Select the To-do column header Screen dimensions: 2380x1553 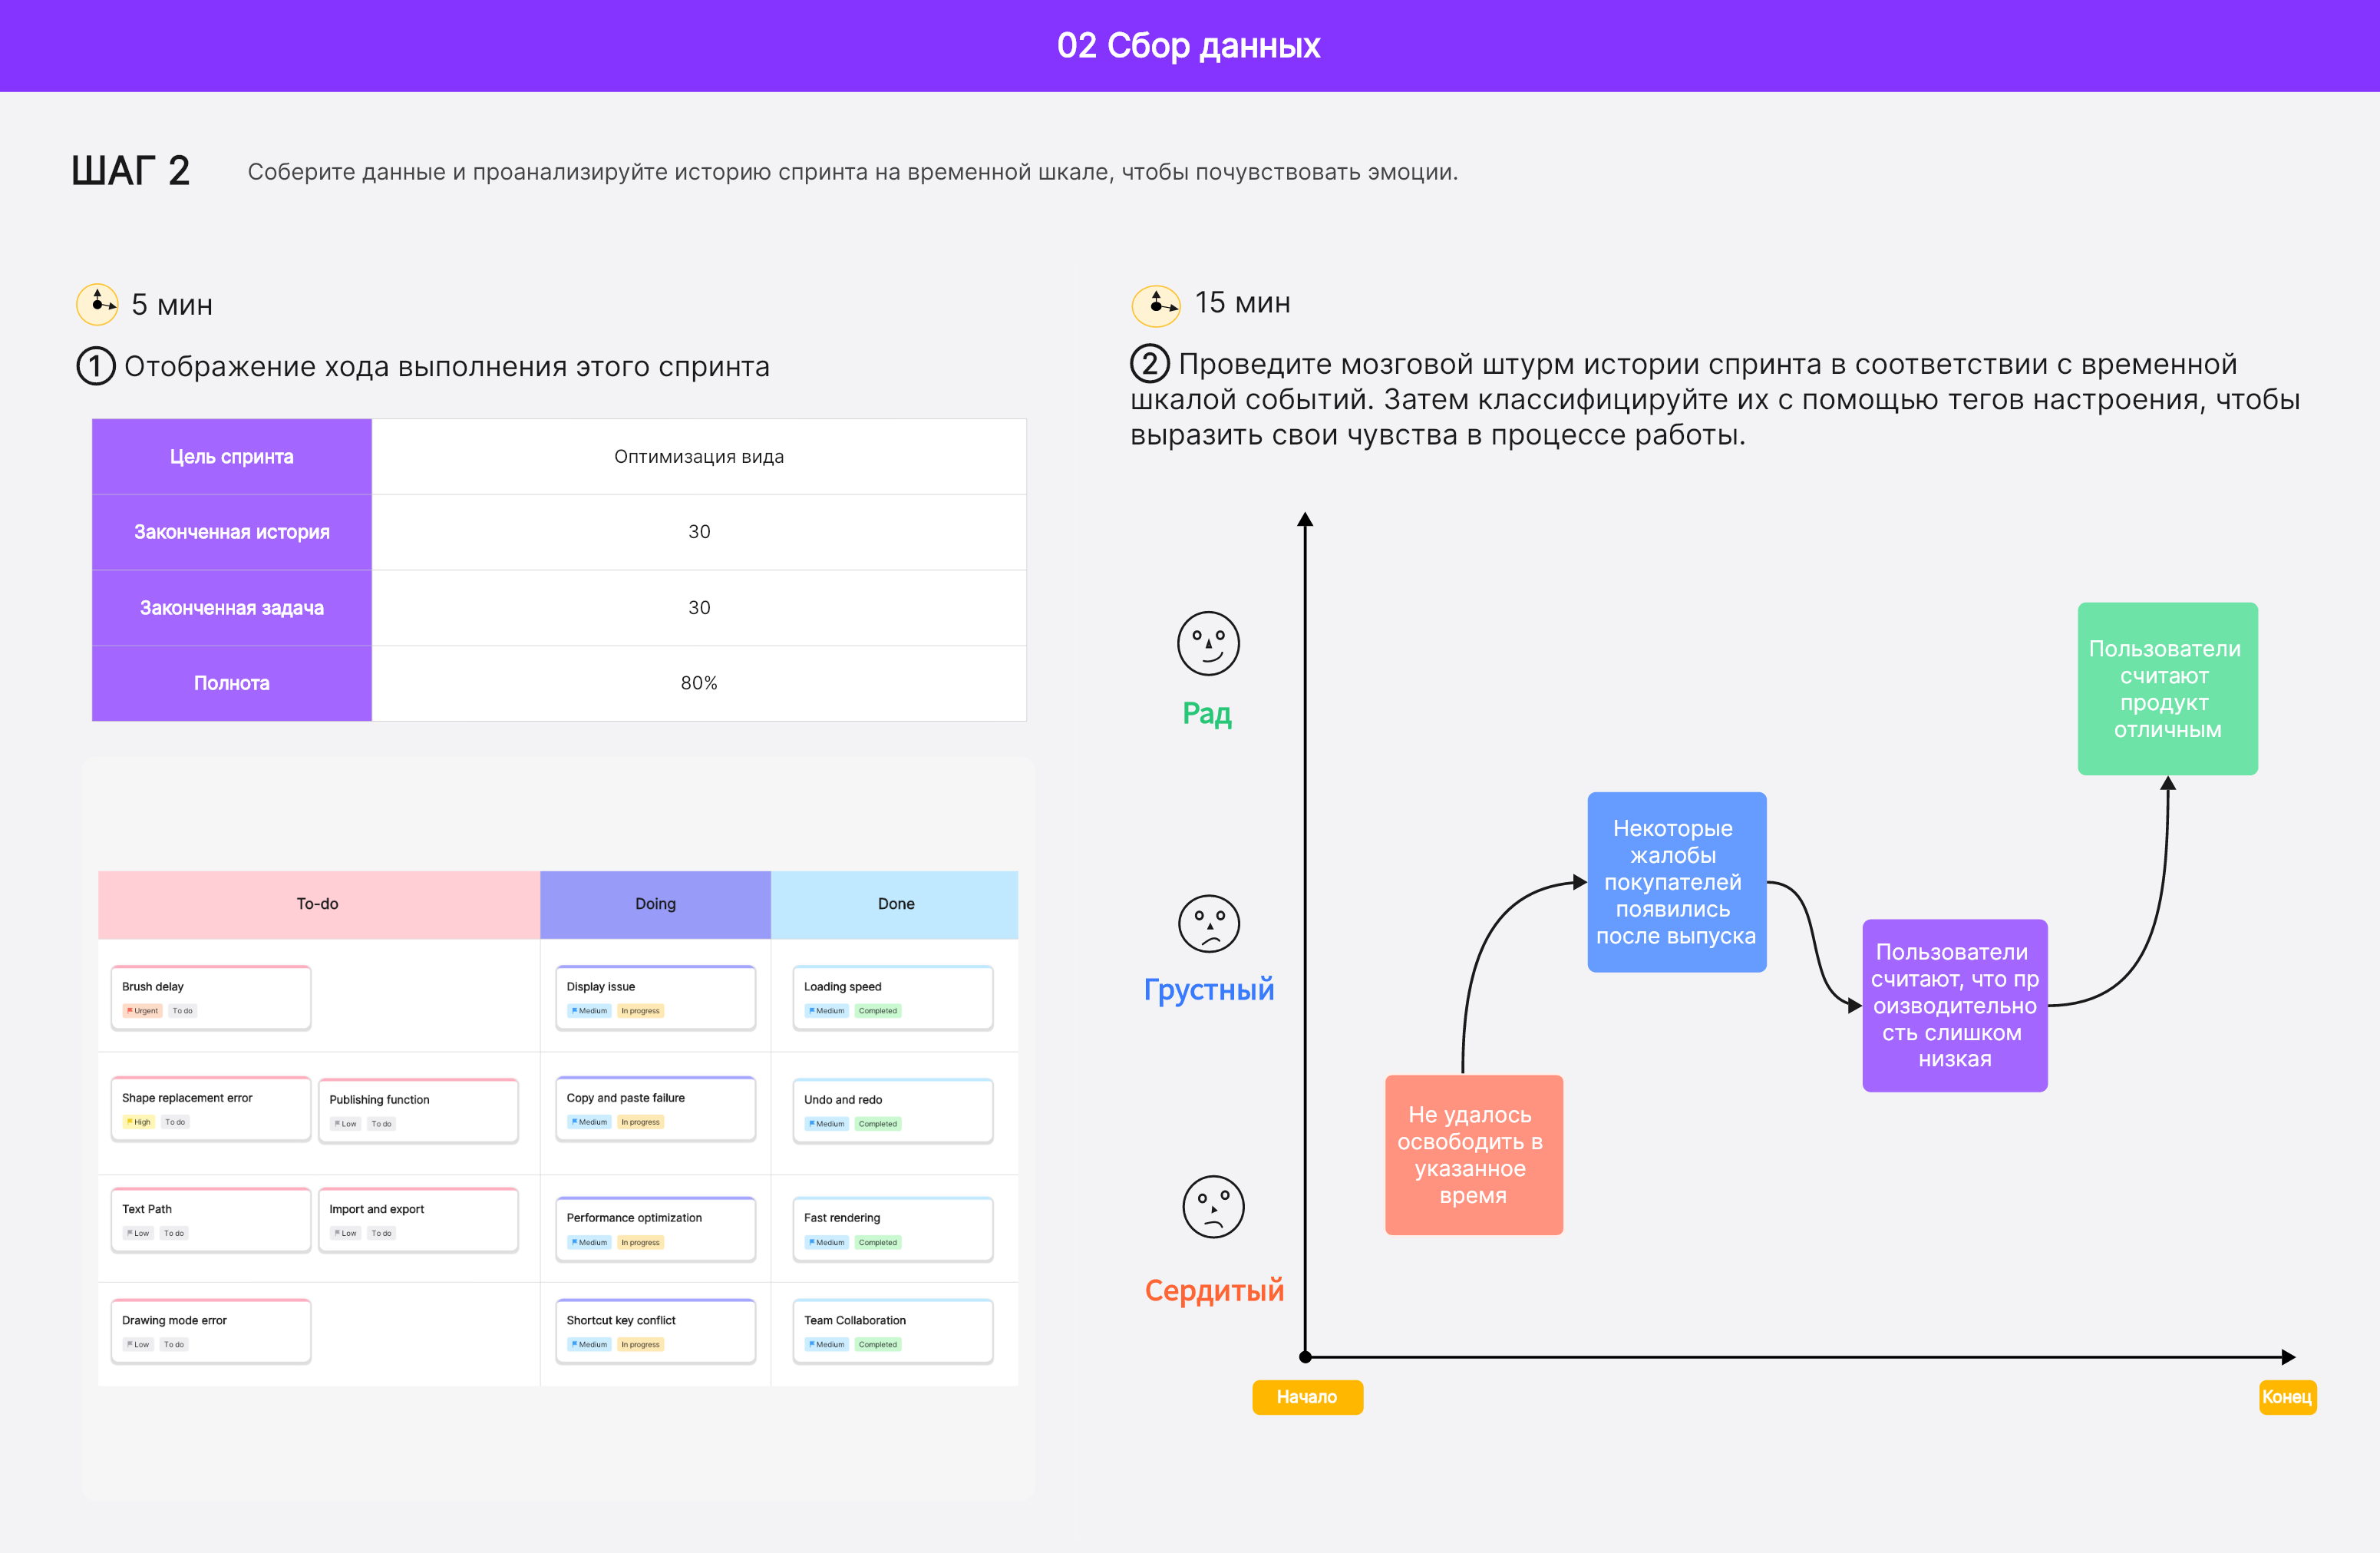click(318, 904)
